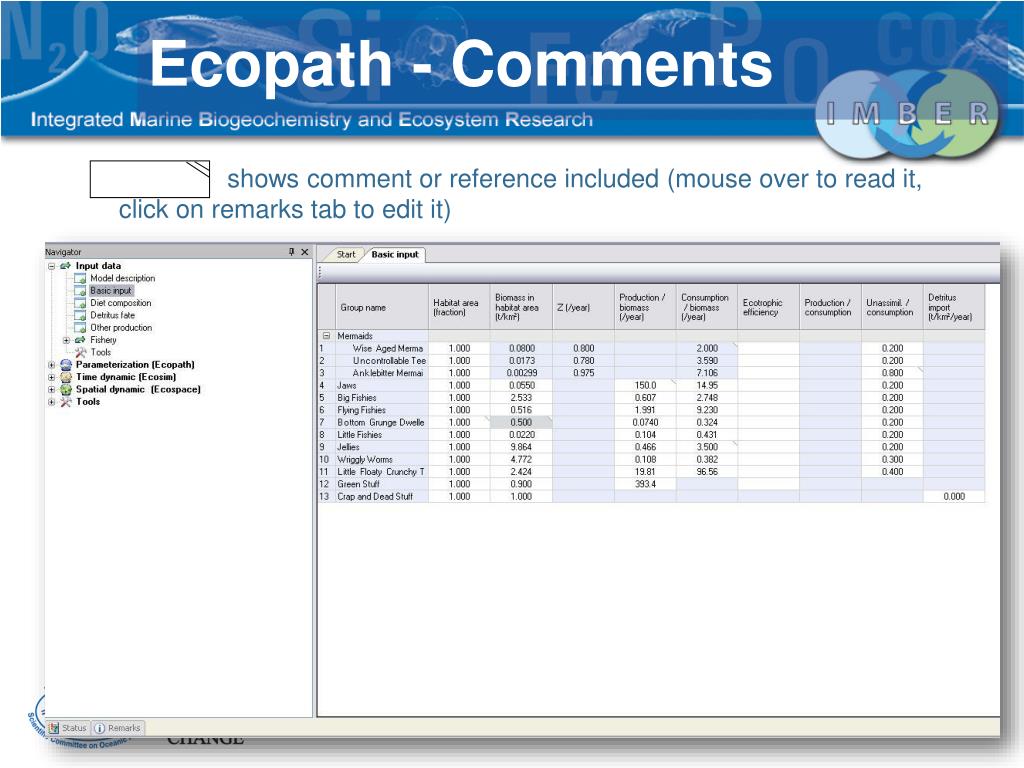Viewport: 1024px width, 768px height.
Task: Expand the Fishery tree node
Action: (x=66, y=340)
